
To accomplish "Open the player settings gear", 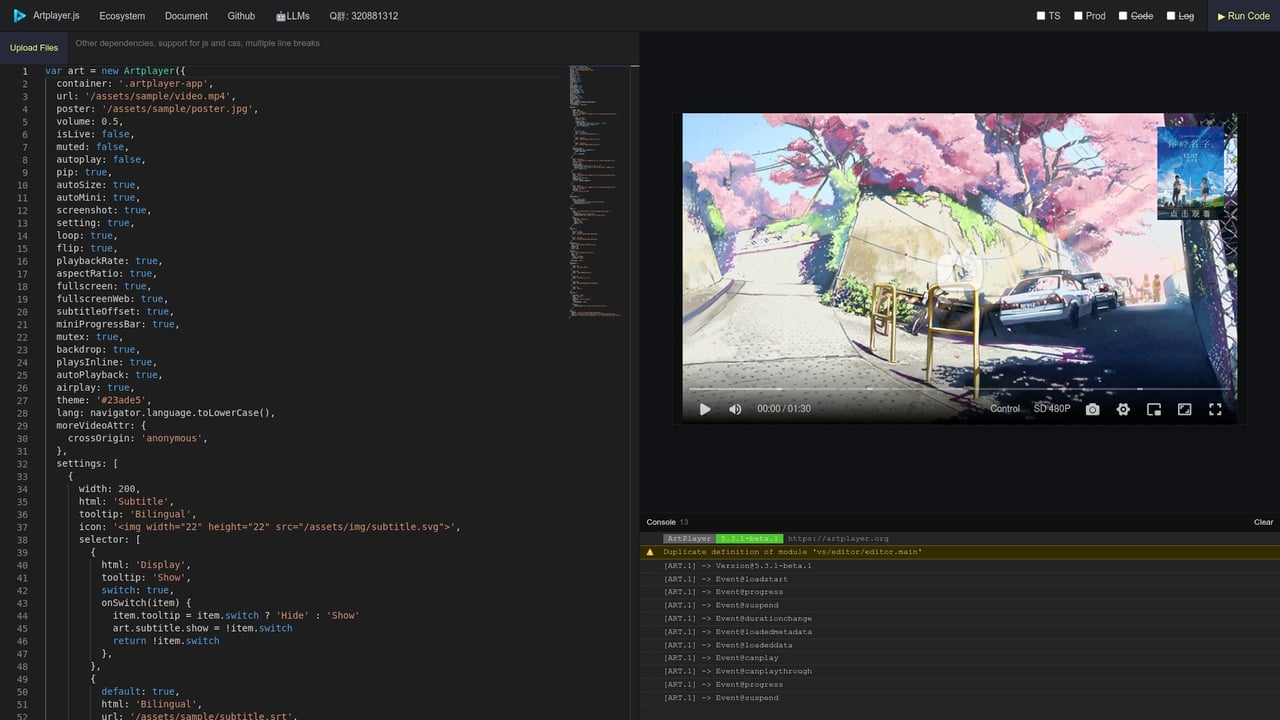I will (x=1122, y=409).
